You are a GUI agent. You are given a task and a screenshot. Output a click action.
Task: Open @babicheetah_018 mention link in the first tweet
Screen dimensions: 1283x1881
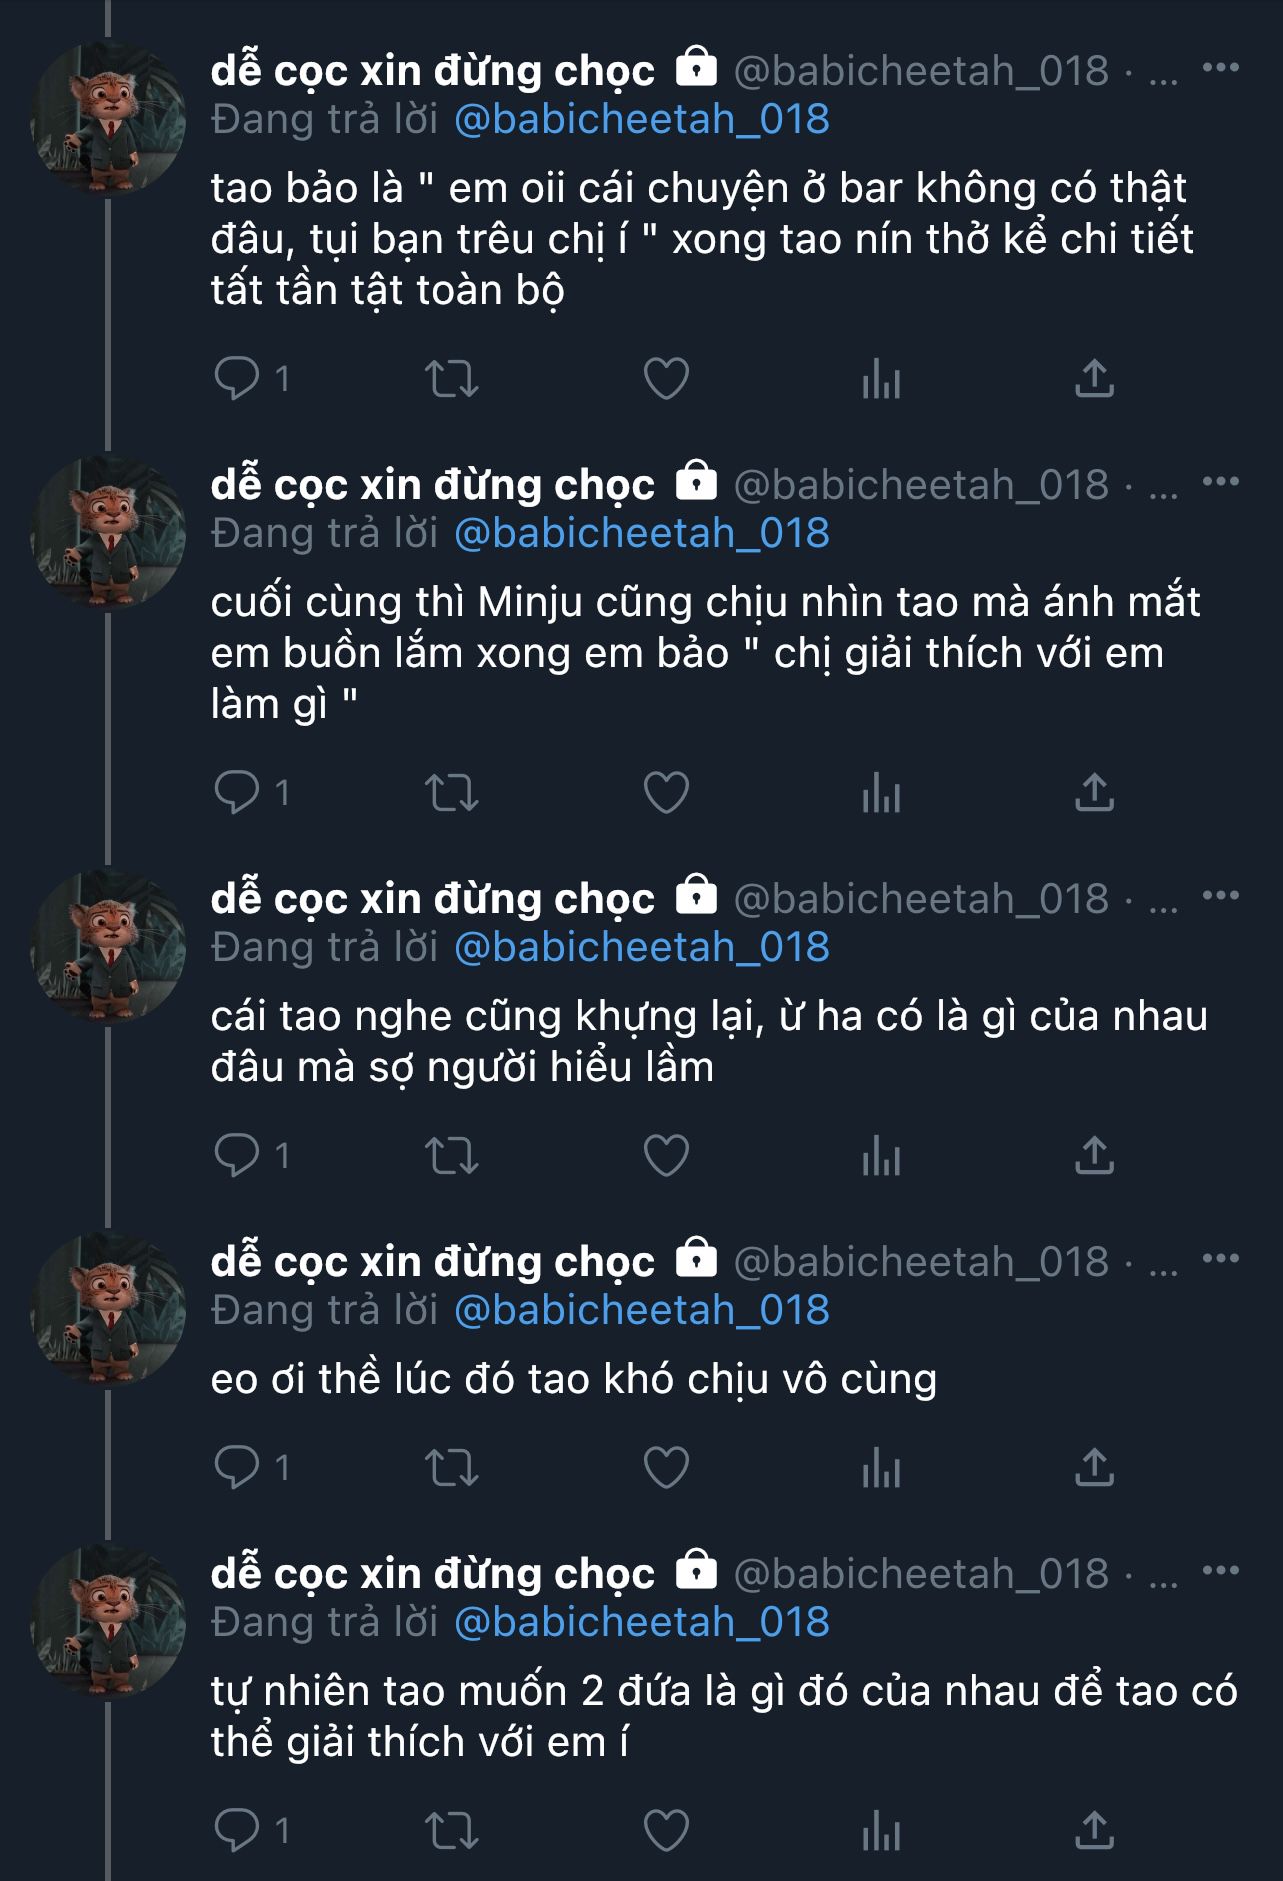641,120
